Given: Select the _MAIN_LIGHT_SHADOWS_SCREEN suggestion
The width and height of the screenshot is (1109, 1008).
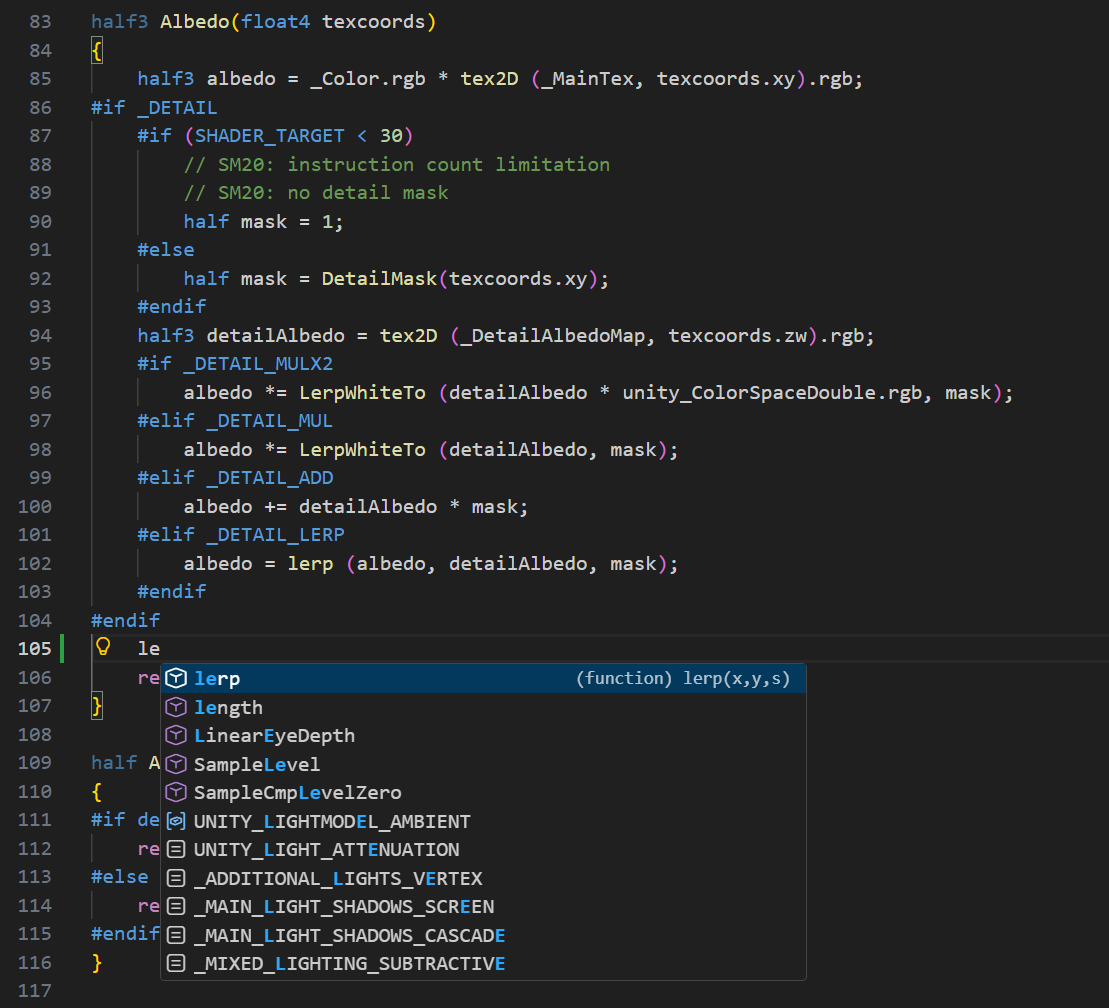Looking at the screenshot, I should coord(329,906).
